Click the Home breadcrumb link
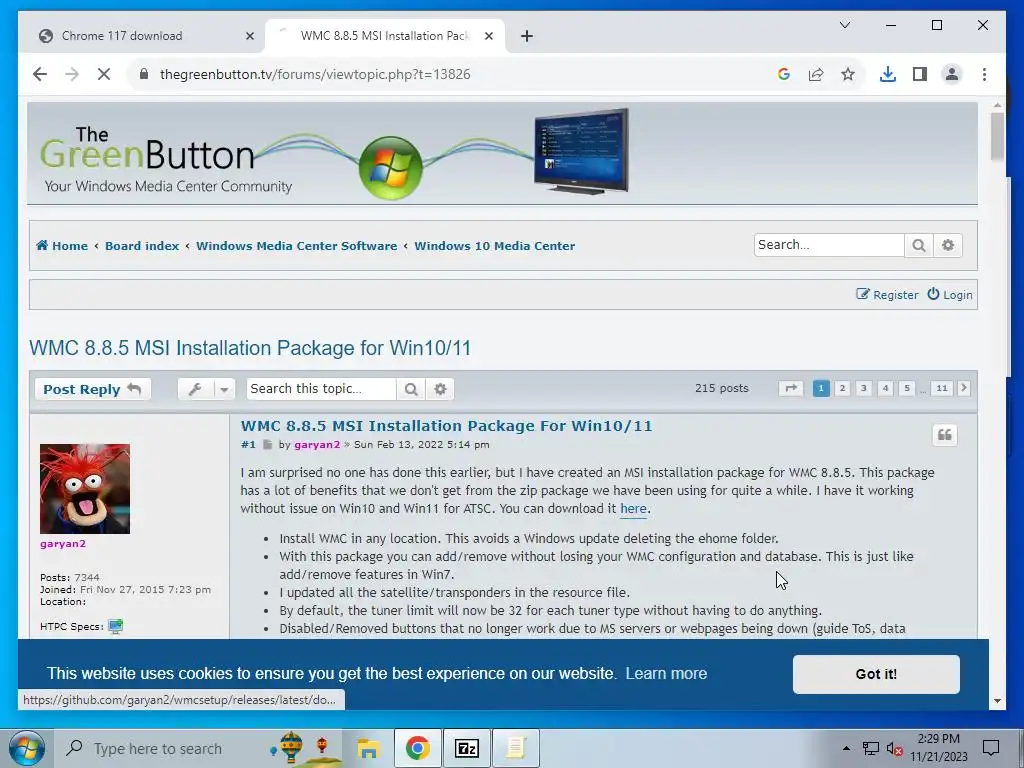Viewport: 1024px width, 768px height. 62,246
